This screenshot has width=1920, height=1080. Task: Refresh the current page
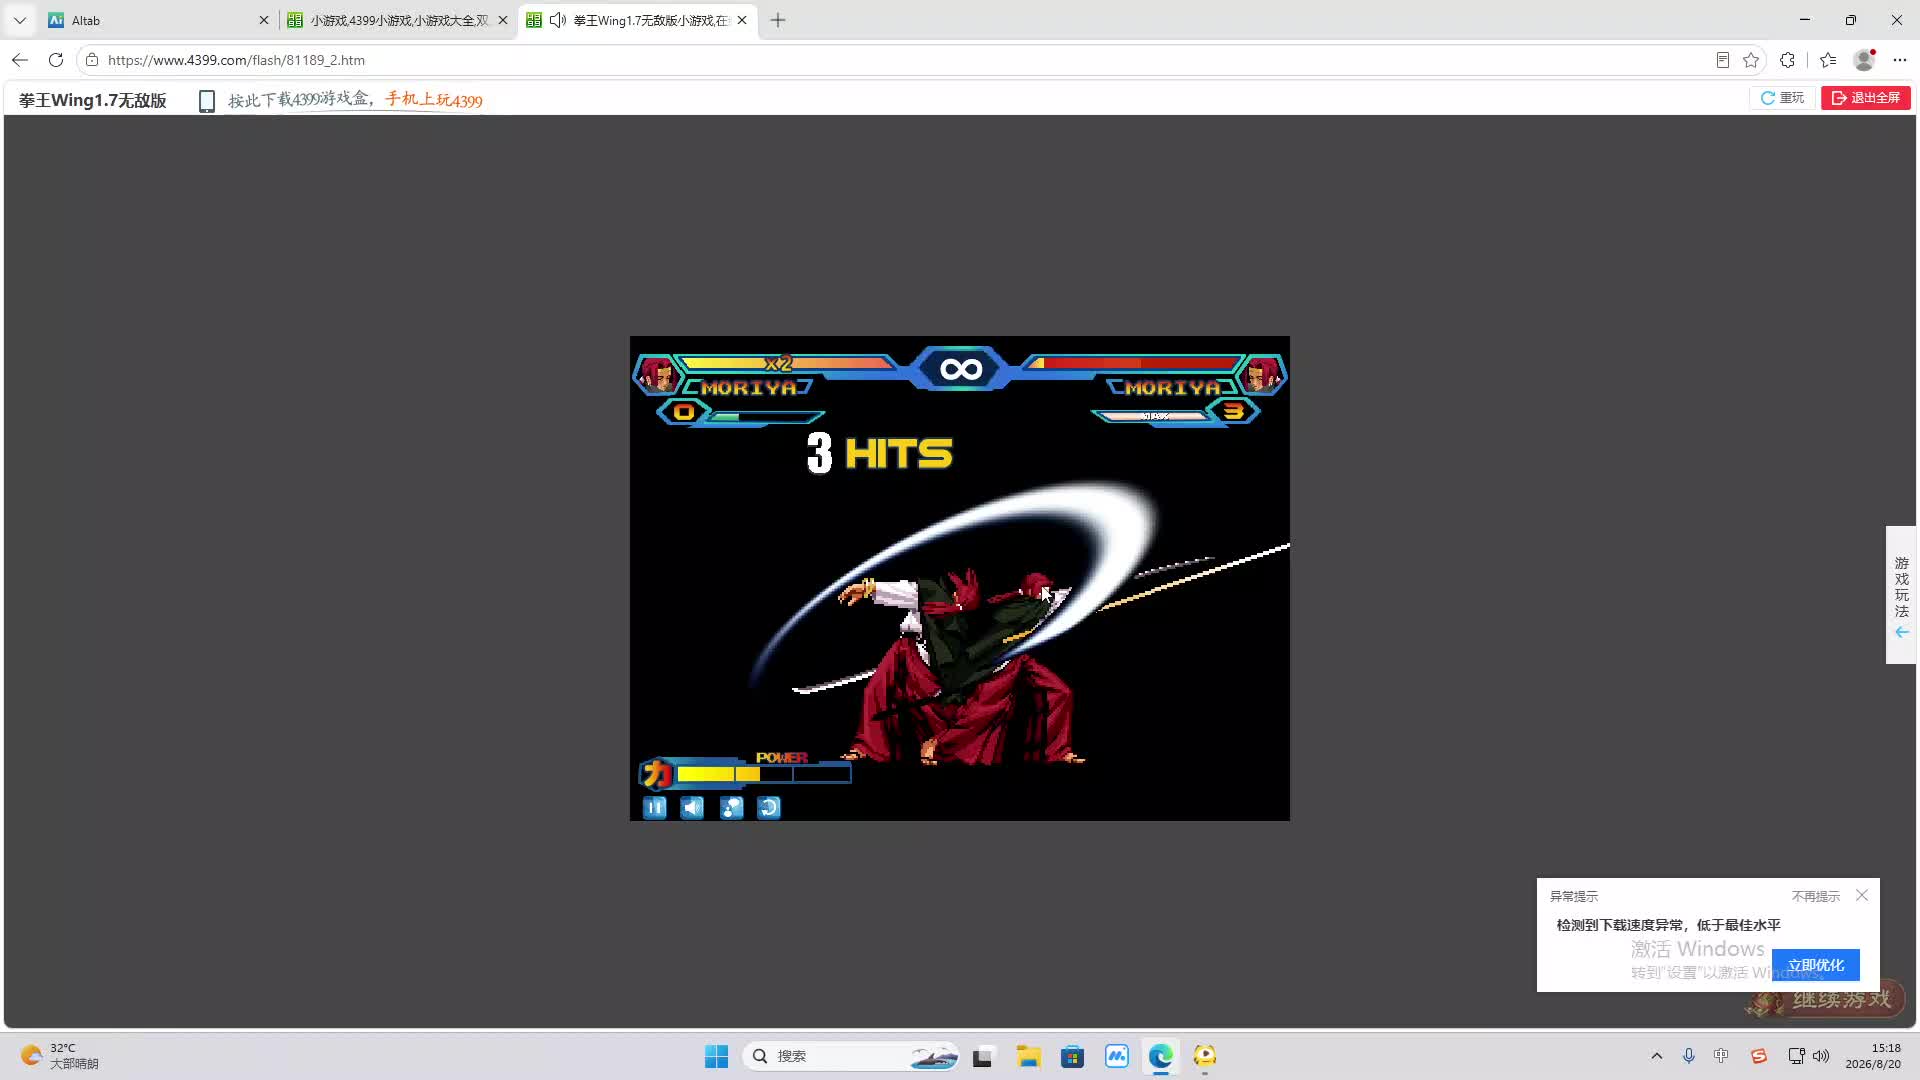(x=56, y=60)
